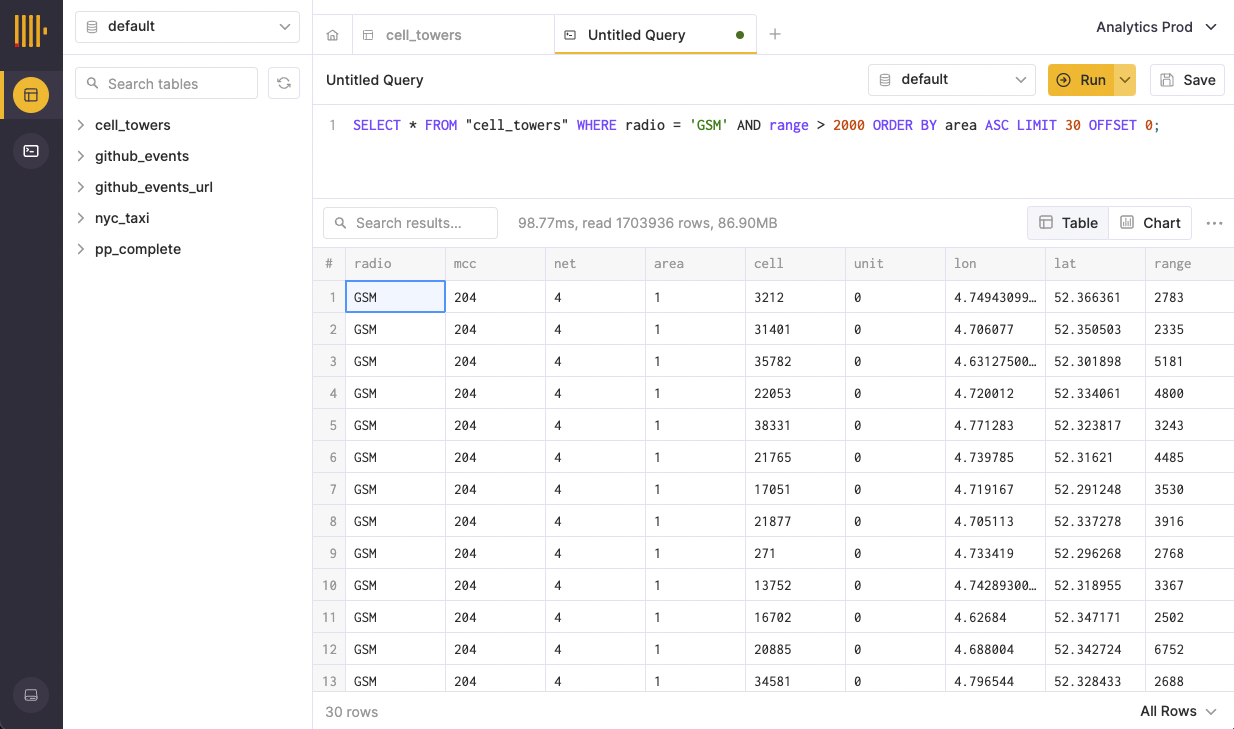Open the Analytics Prod selector
Viewport: 1234px width, 729px height.
[x=1156, y=27]
